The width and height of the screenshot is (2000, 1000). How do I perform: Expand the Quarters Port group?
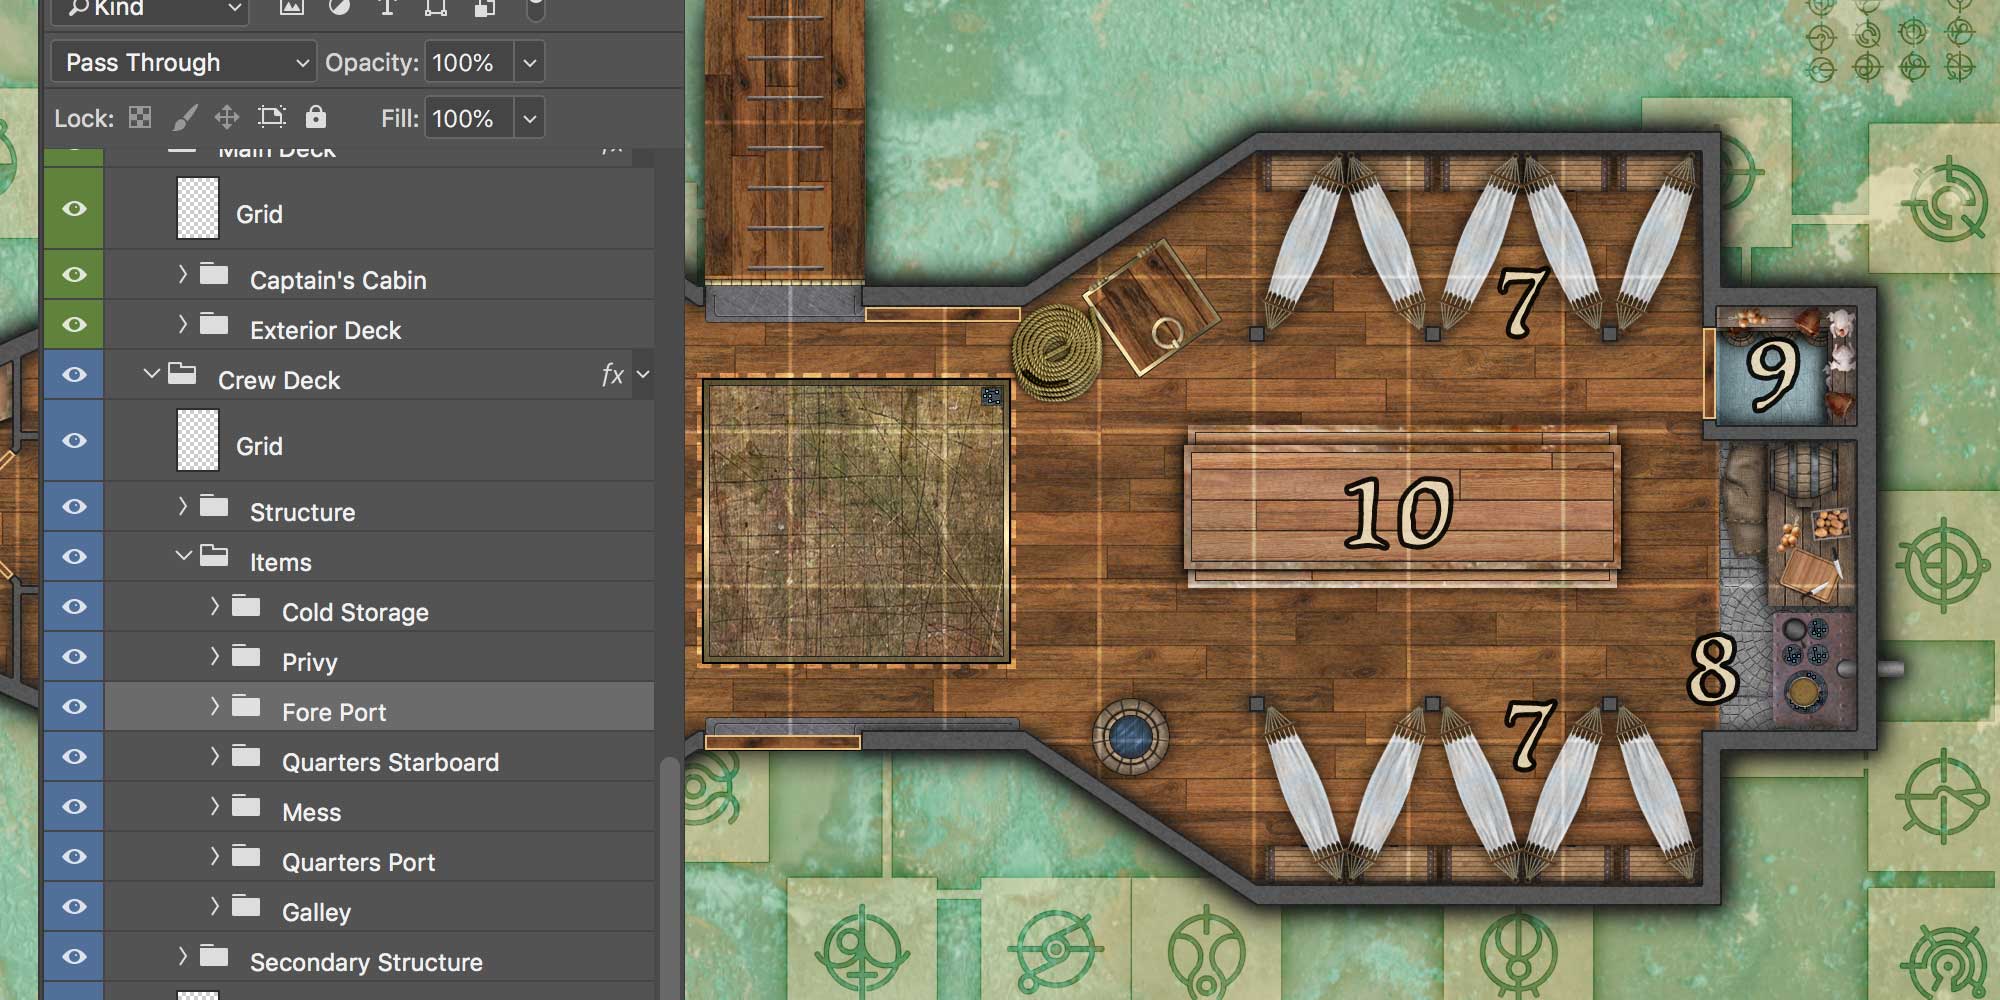click(x=214, y=855)
